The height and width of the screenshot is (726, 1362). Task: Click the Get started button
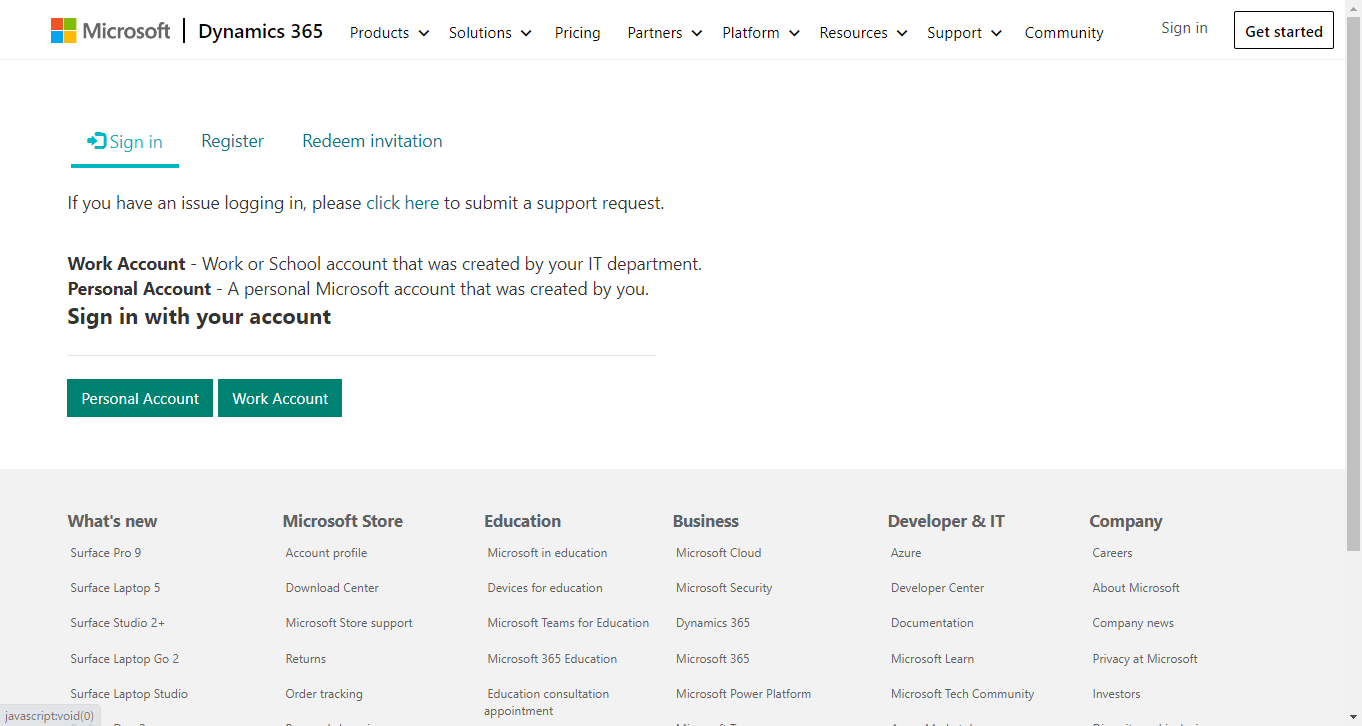click(1283, 30)
